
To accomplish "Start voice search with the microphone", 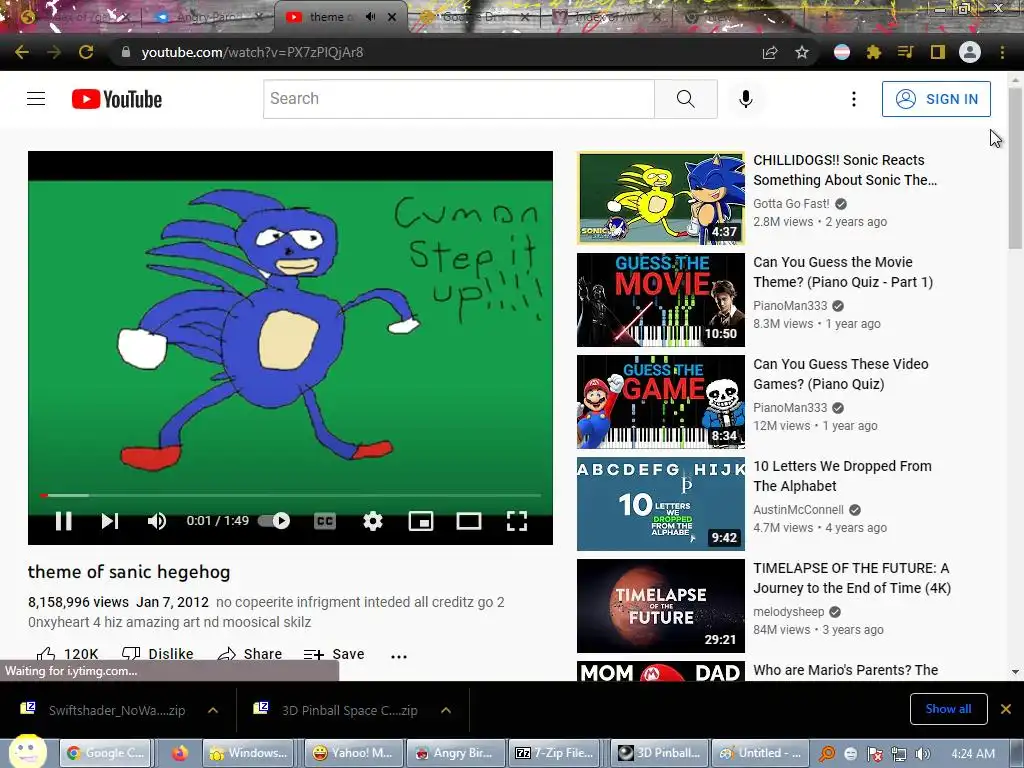I will coord(746,99).
